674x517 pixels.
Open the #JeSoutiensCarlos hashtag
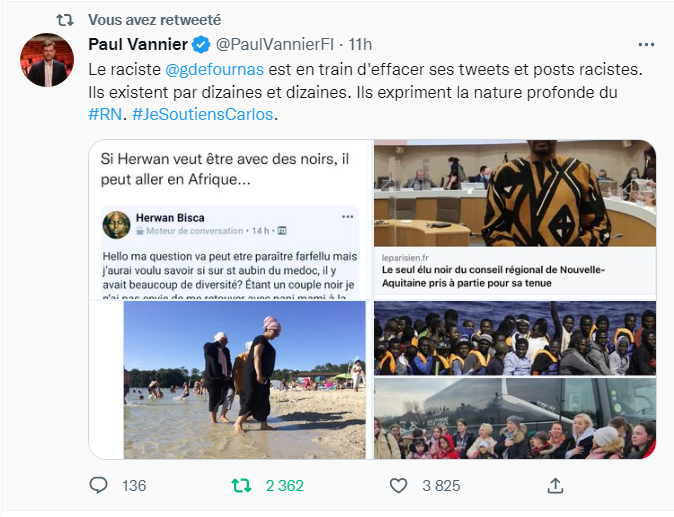tap(203, 114)
